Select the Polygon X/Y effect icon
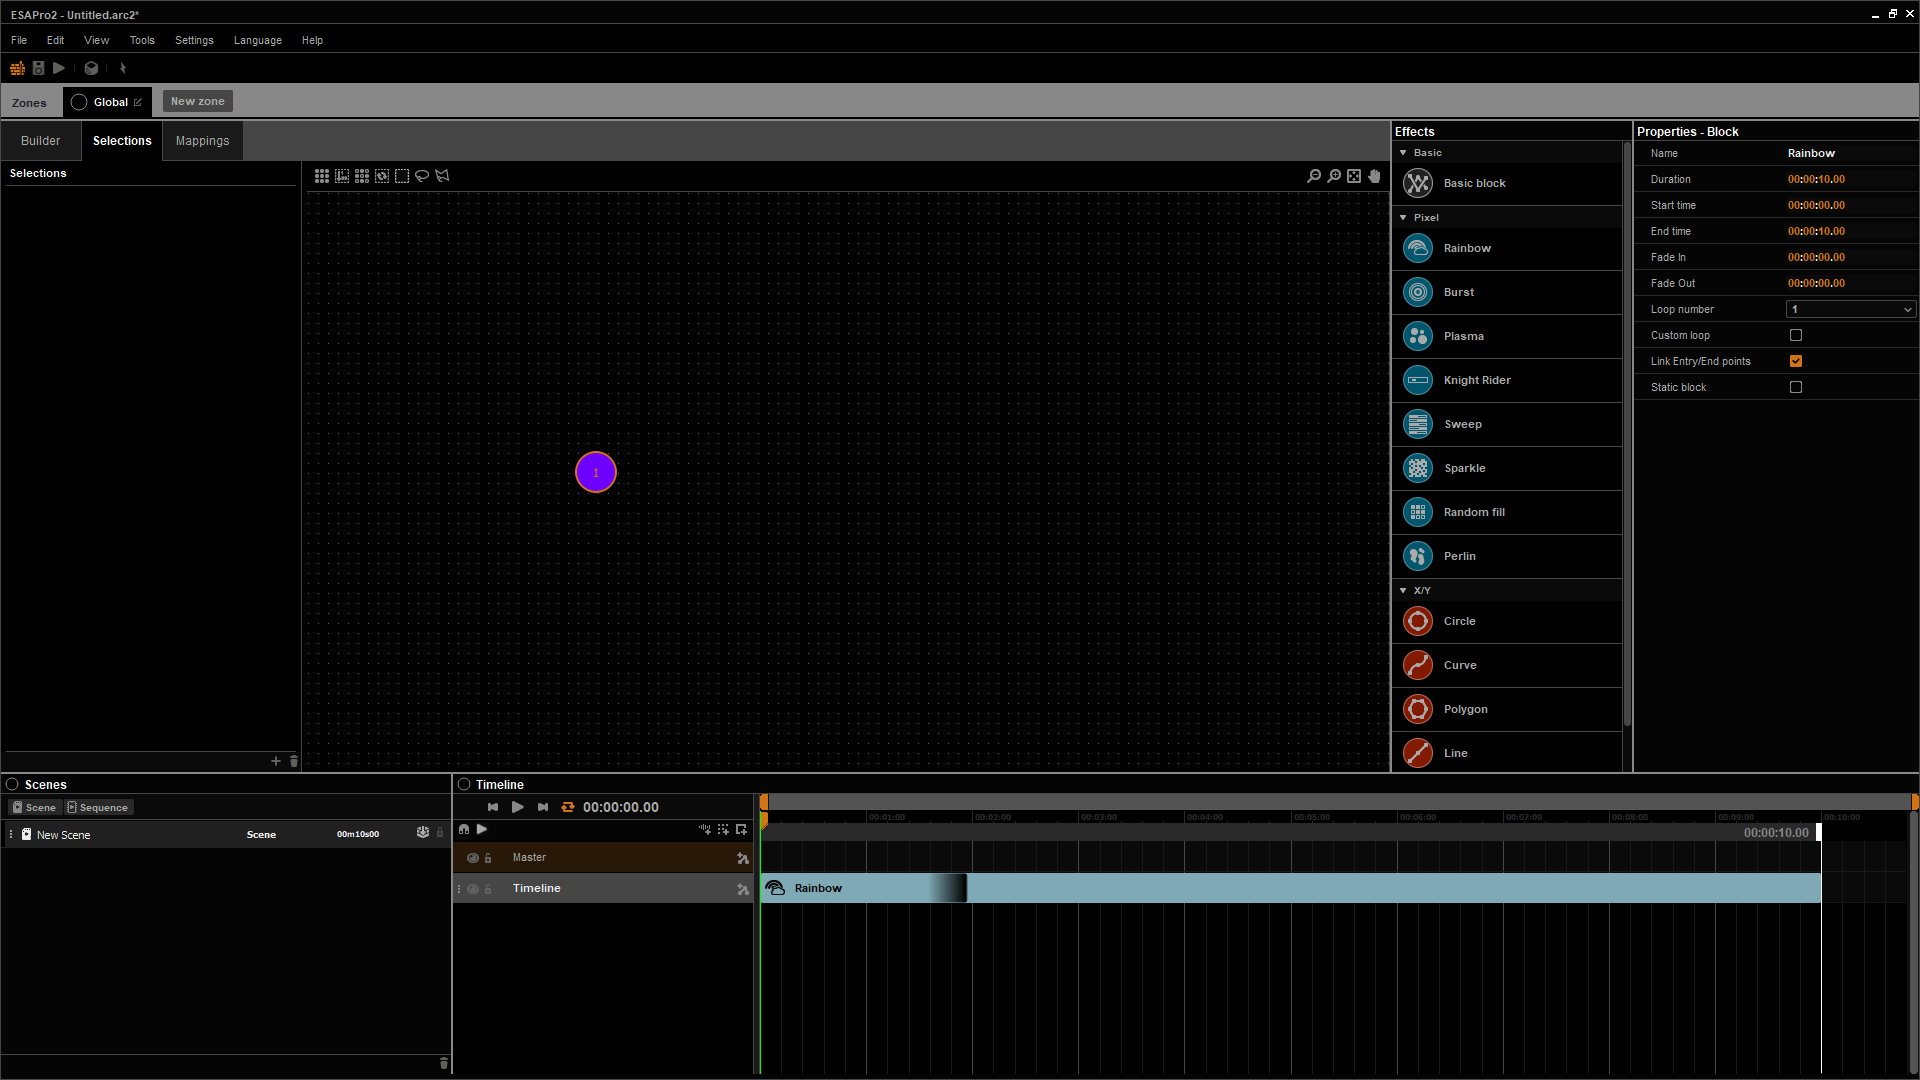 point(1418,709)
